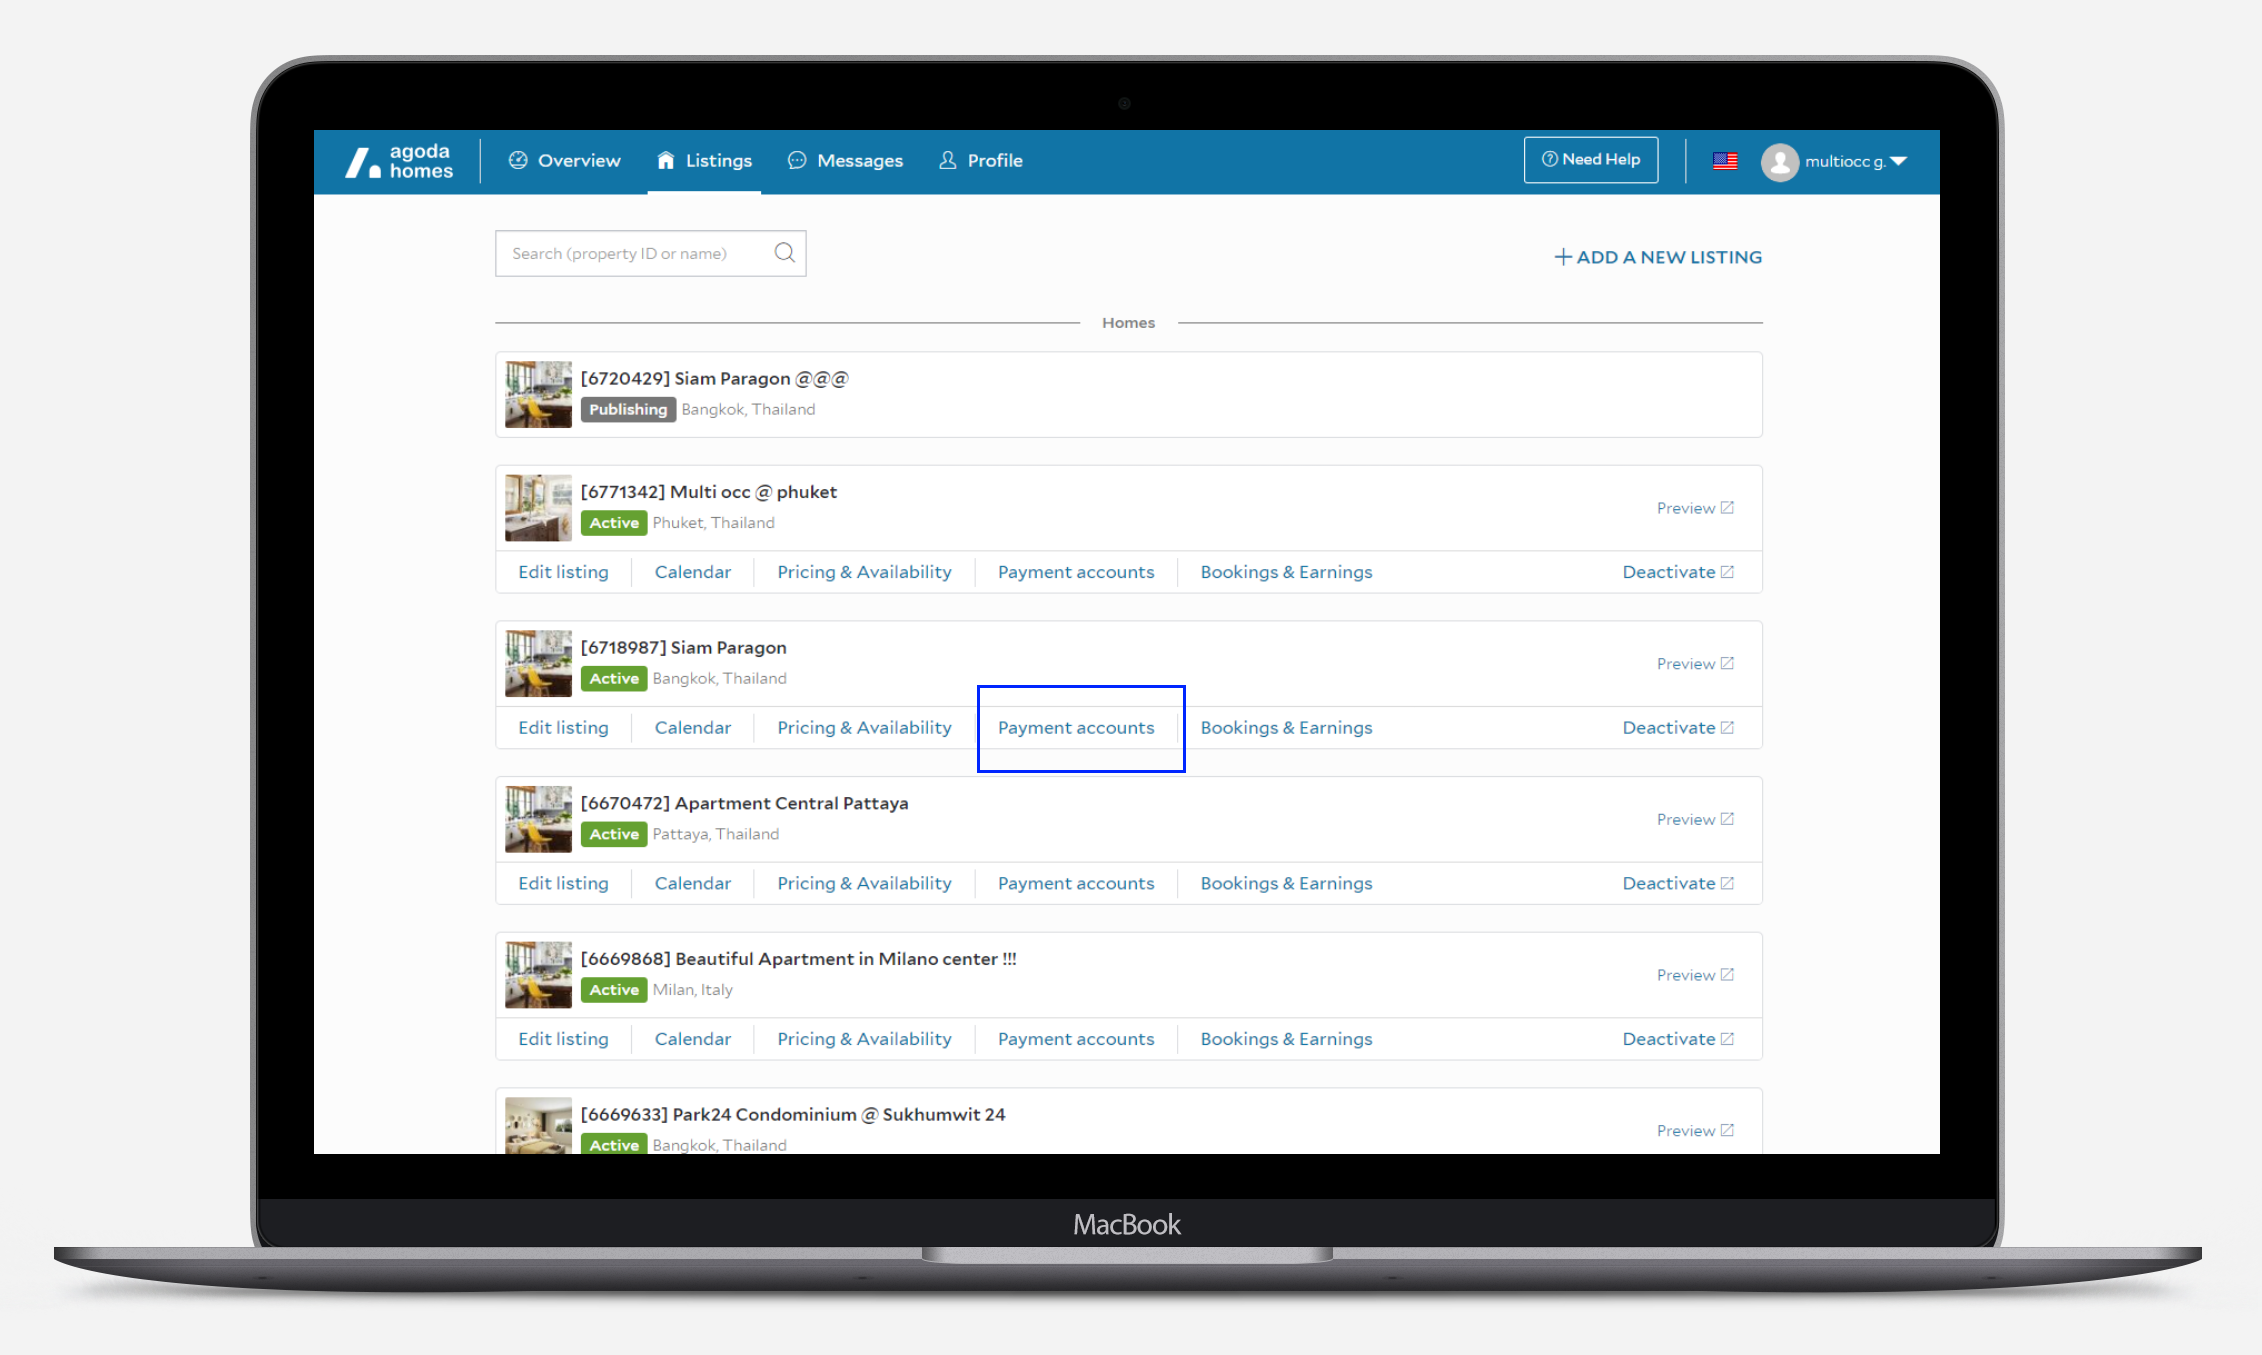The width and height of the screenshot is (2262, 1355).
Task: Click the user avatar icon
Action: (x=1779, y=161)
